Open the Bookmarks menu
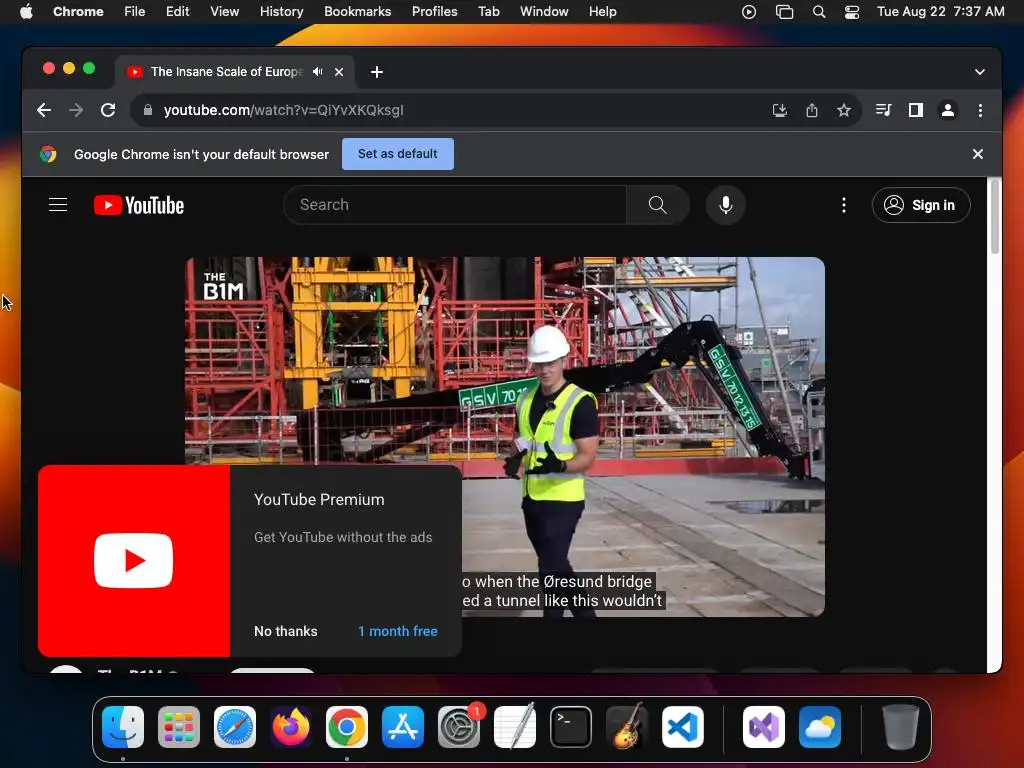 tap(357, 12)
